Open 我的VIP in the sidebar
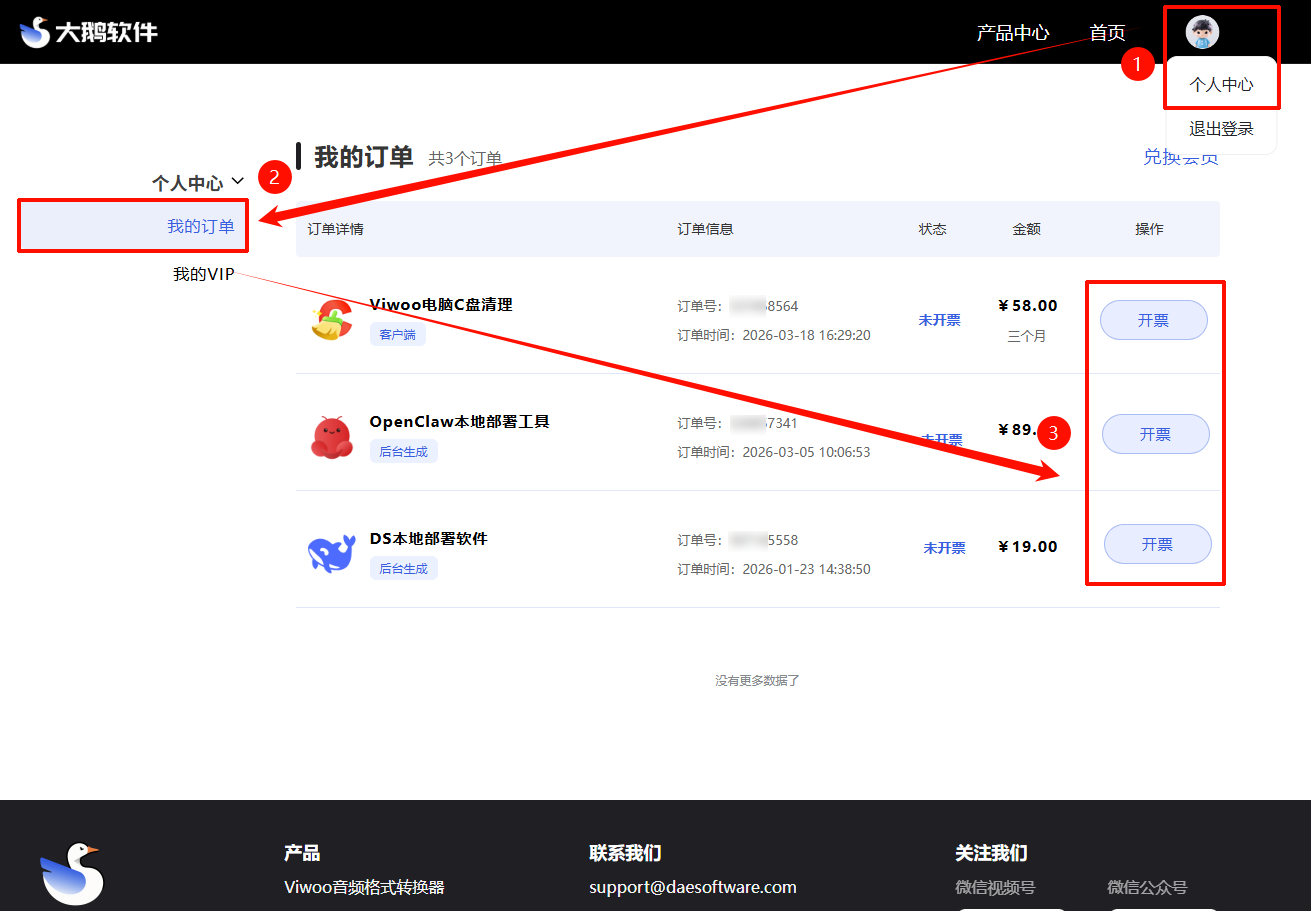This screenshot has height=911, width=1311. pyautogui.click(x=203, y=274)
